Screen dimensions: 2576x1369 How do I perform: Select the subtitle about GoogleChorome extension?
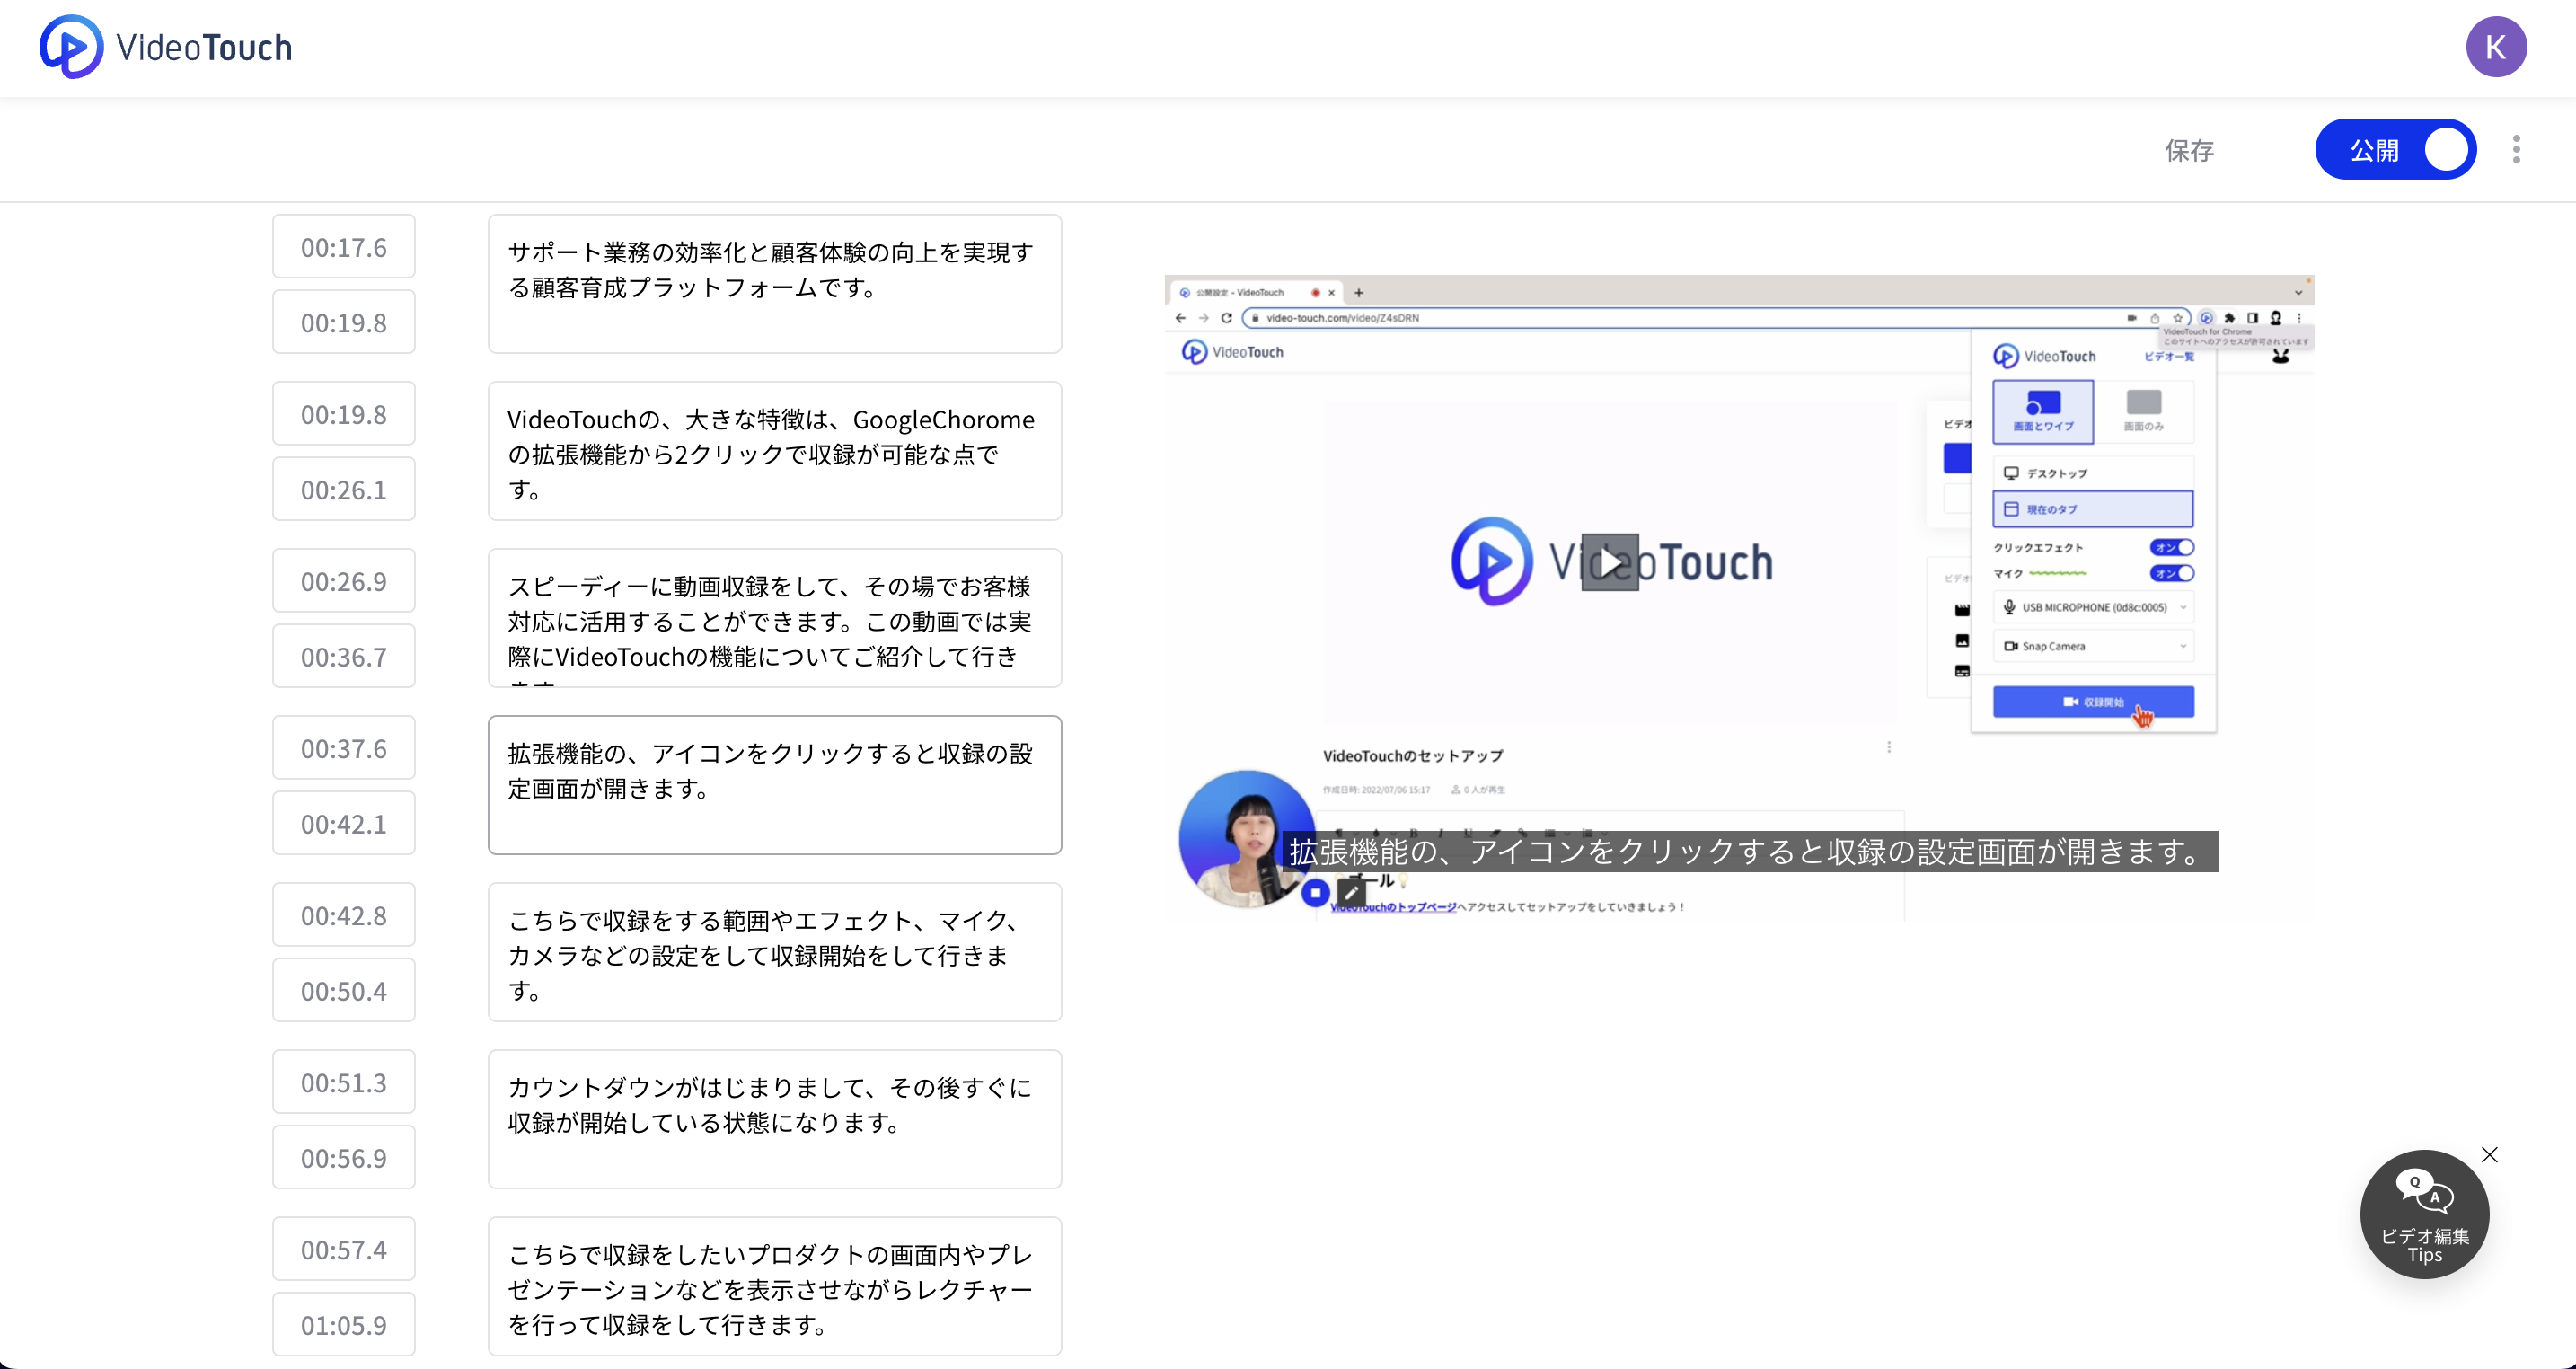775,451
